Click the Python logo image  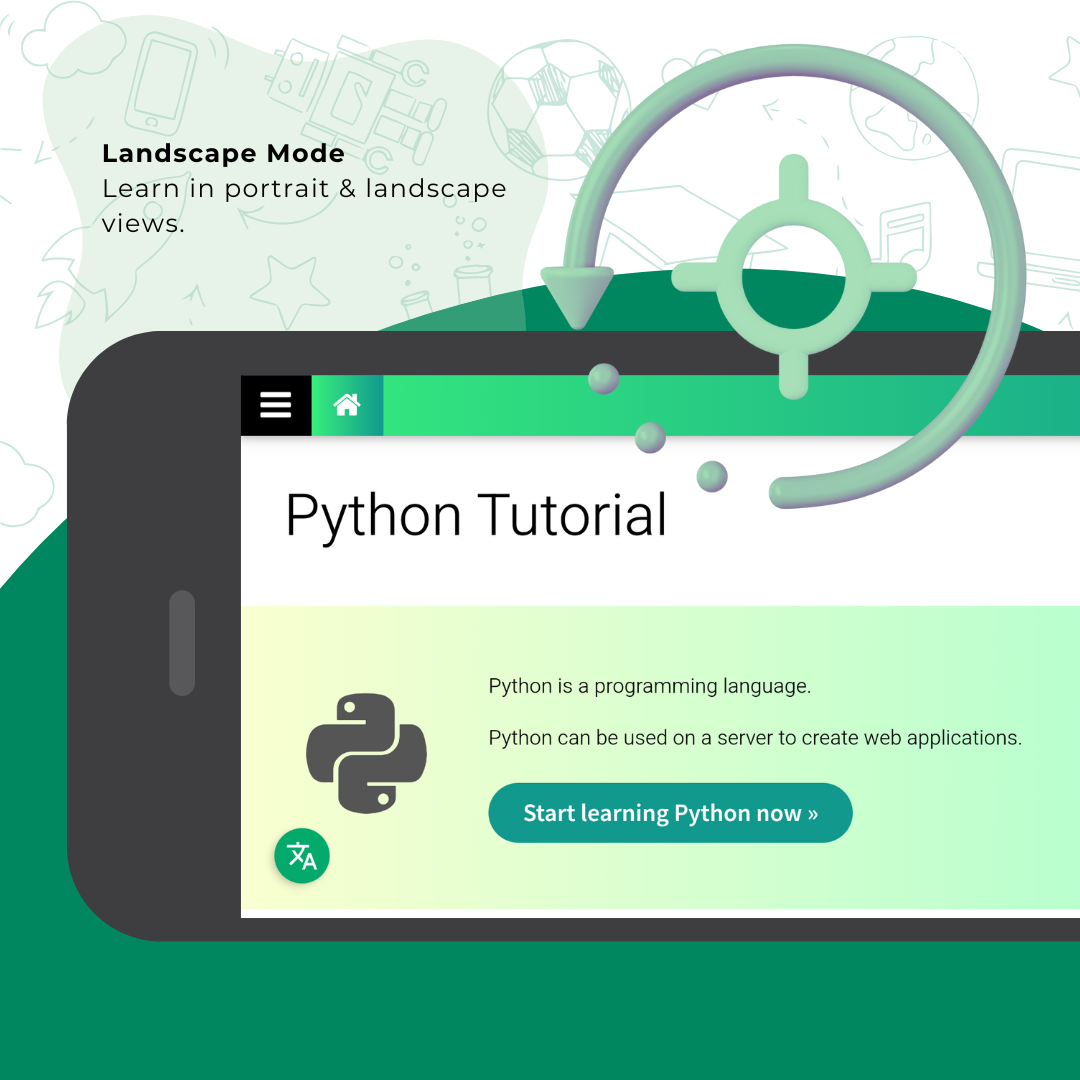[x=366, y=753]
